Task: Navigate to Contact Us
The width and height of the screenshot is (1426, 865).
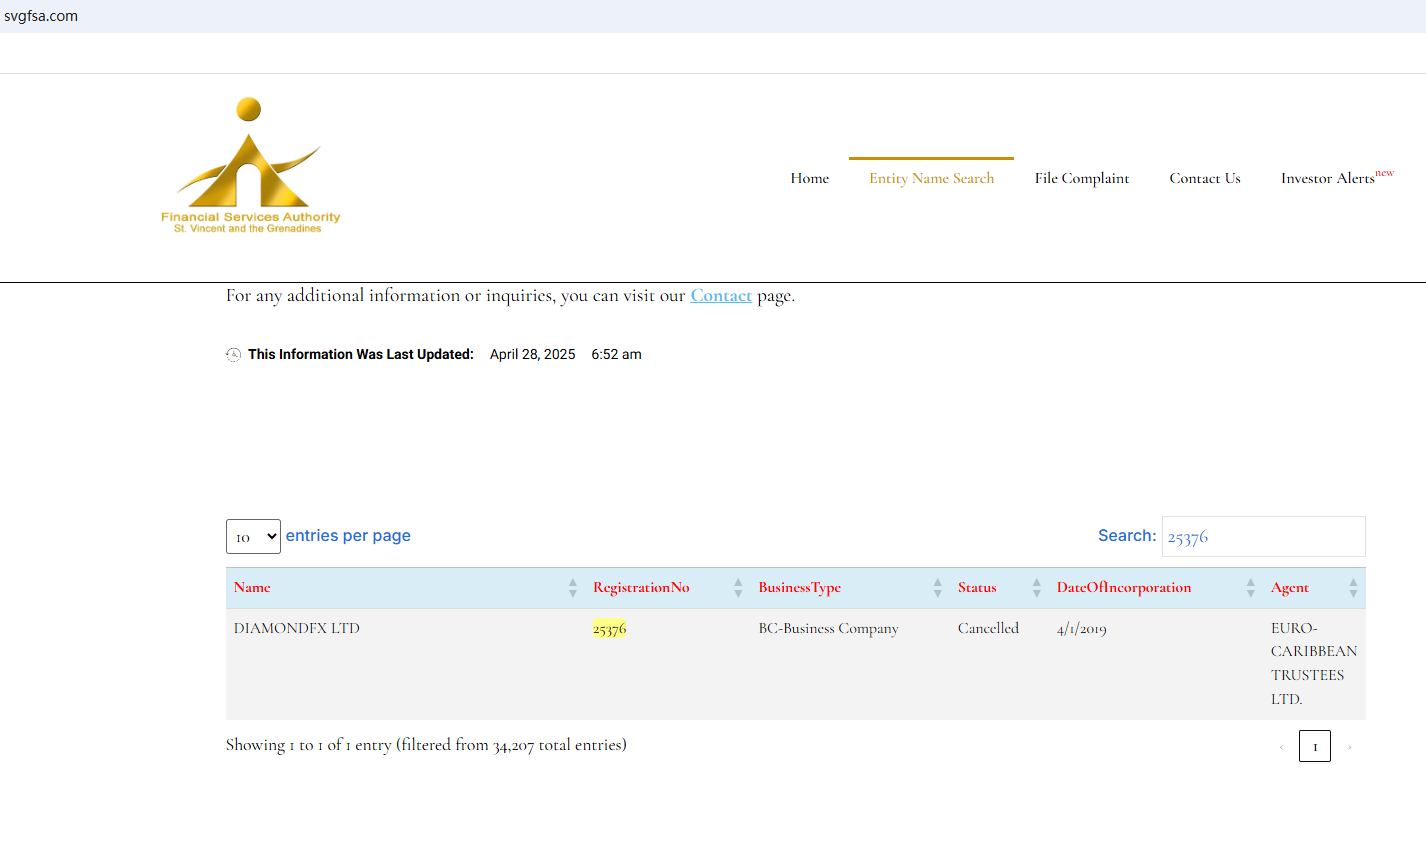Action: click(1204, 178)
